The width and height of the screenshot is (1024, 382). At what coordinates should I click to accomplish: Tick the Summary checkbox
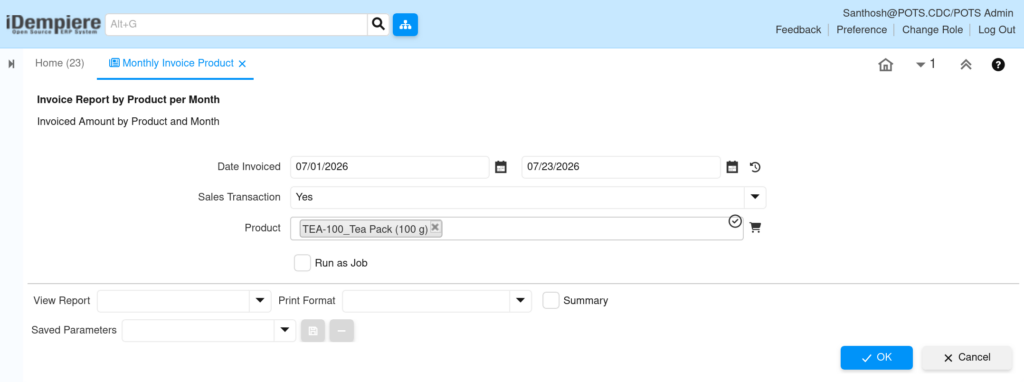coord(551,300)
